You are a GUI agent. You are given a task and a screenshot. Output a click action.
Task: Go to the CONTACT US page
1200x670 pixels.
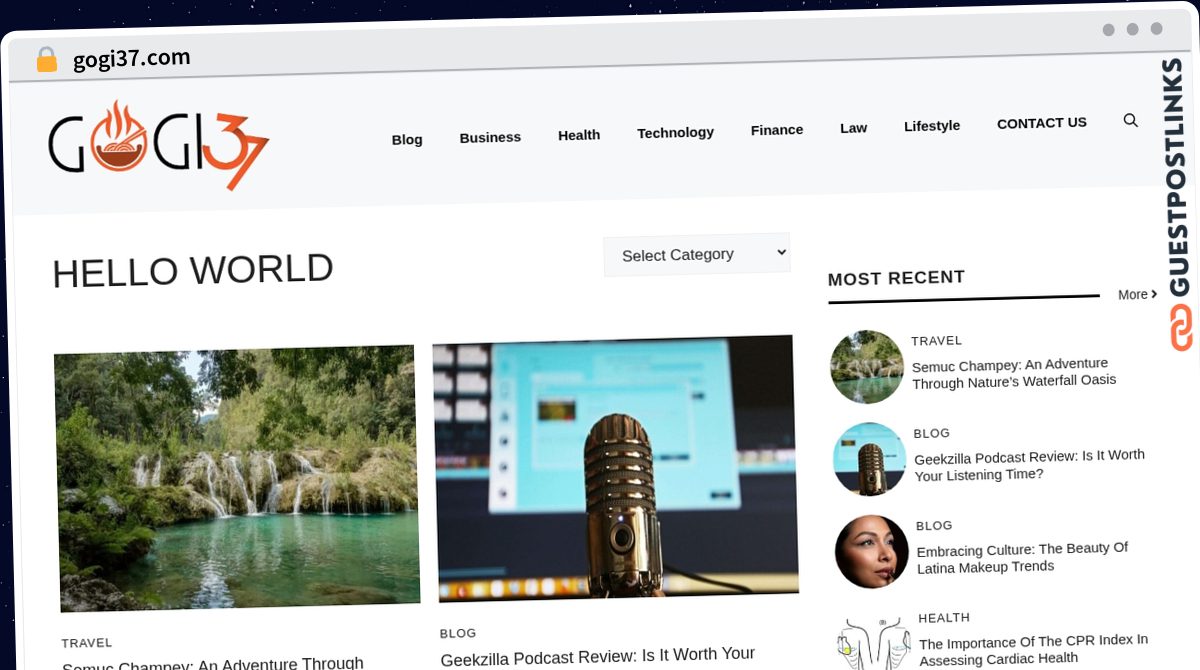pyautogui.click(x=1041, y=123)
